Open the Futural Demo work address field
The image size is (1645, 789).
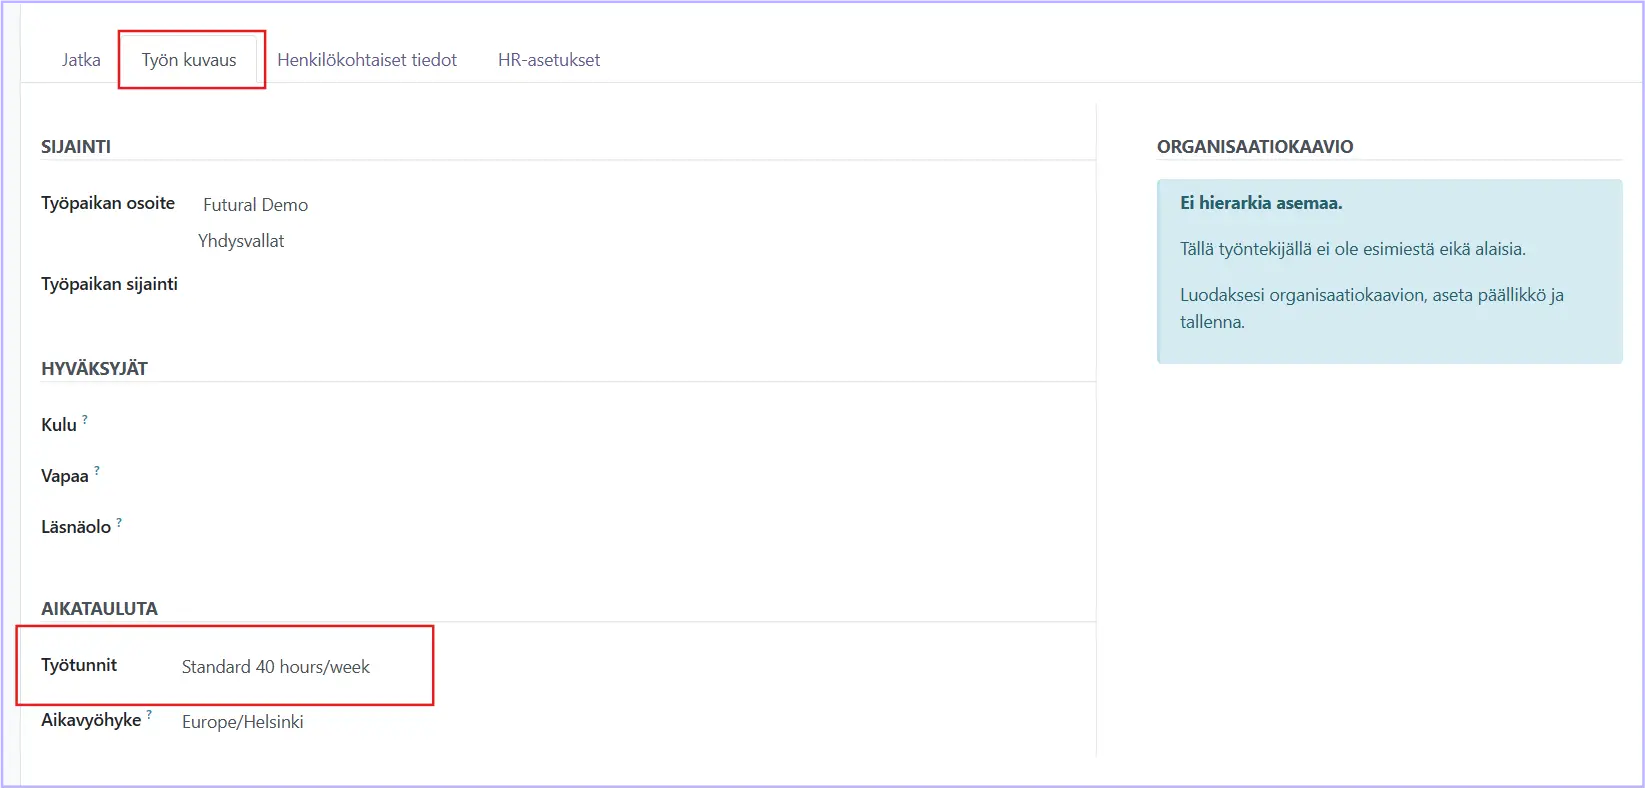[255, 205]
